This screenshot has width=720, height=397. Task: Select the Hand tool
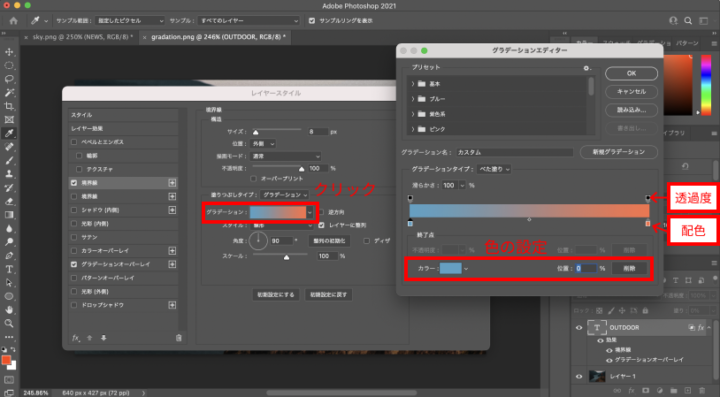coord(9,310)
